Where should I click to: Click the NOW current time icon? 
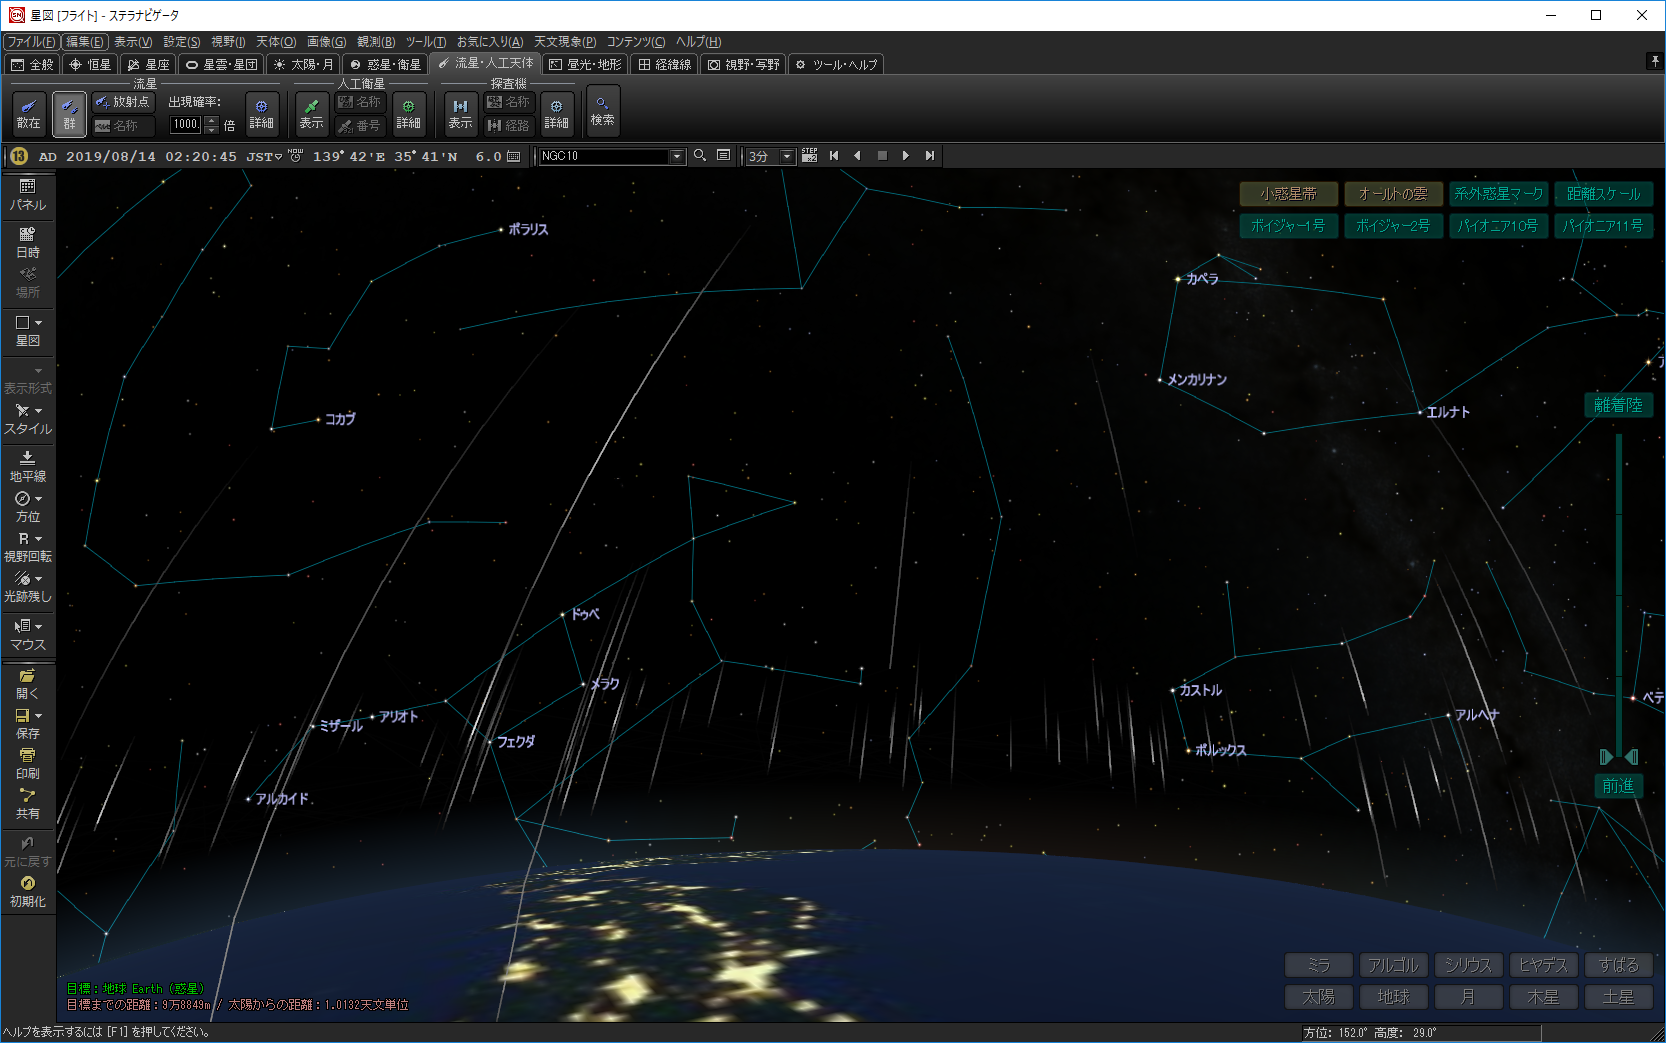click(295, 155)
